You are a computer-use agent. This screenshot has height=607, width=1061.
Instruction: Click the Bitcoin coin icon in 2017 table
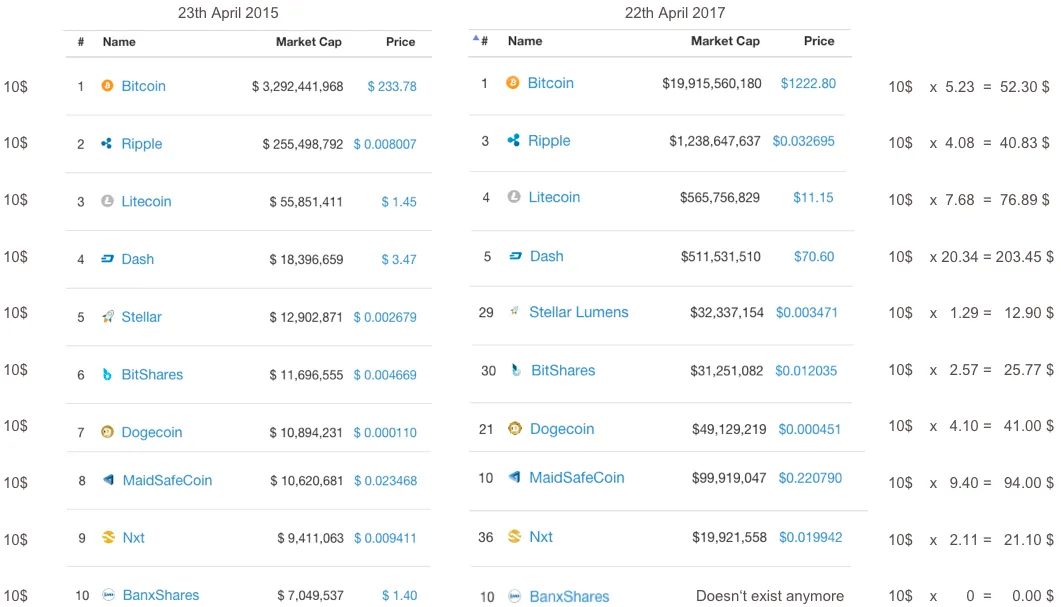513,83
